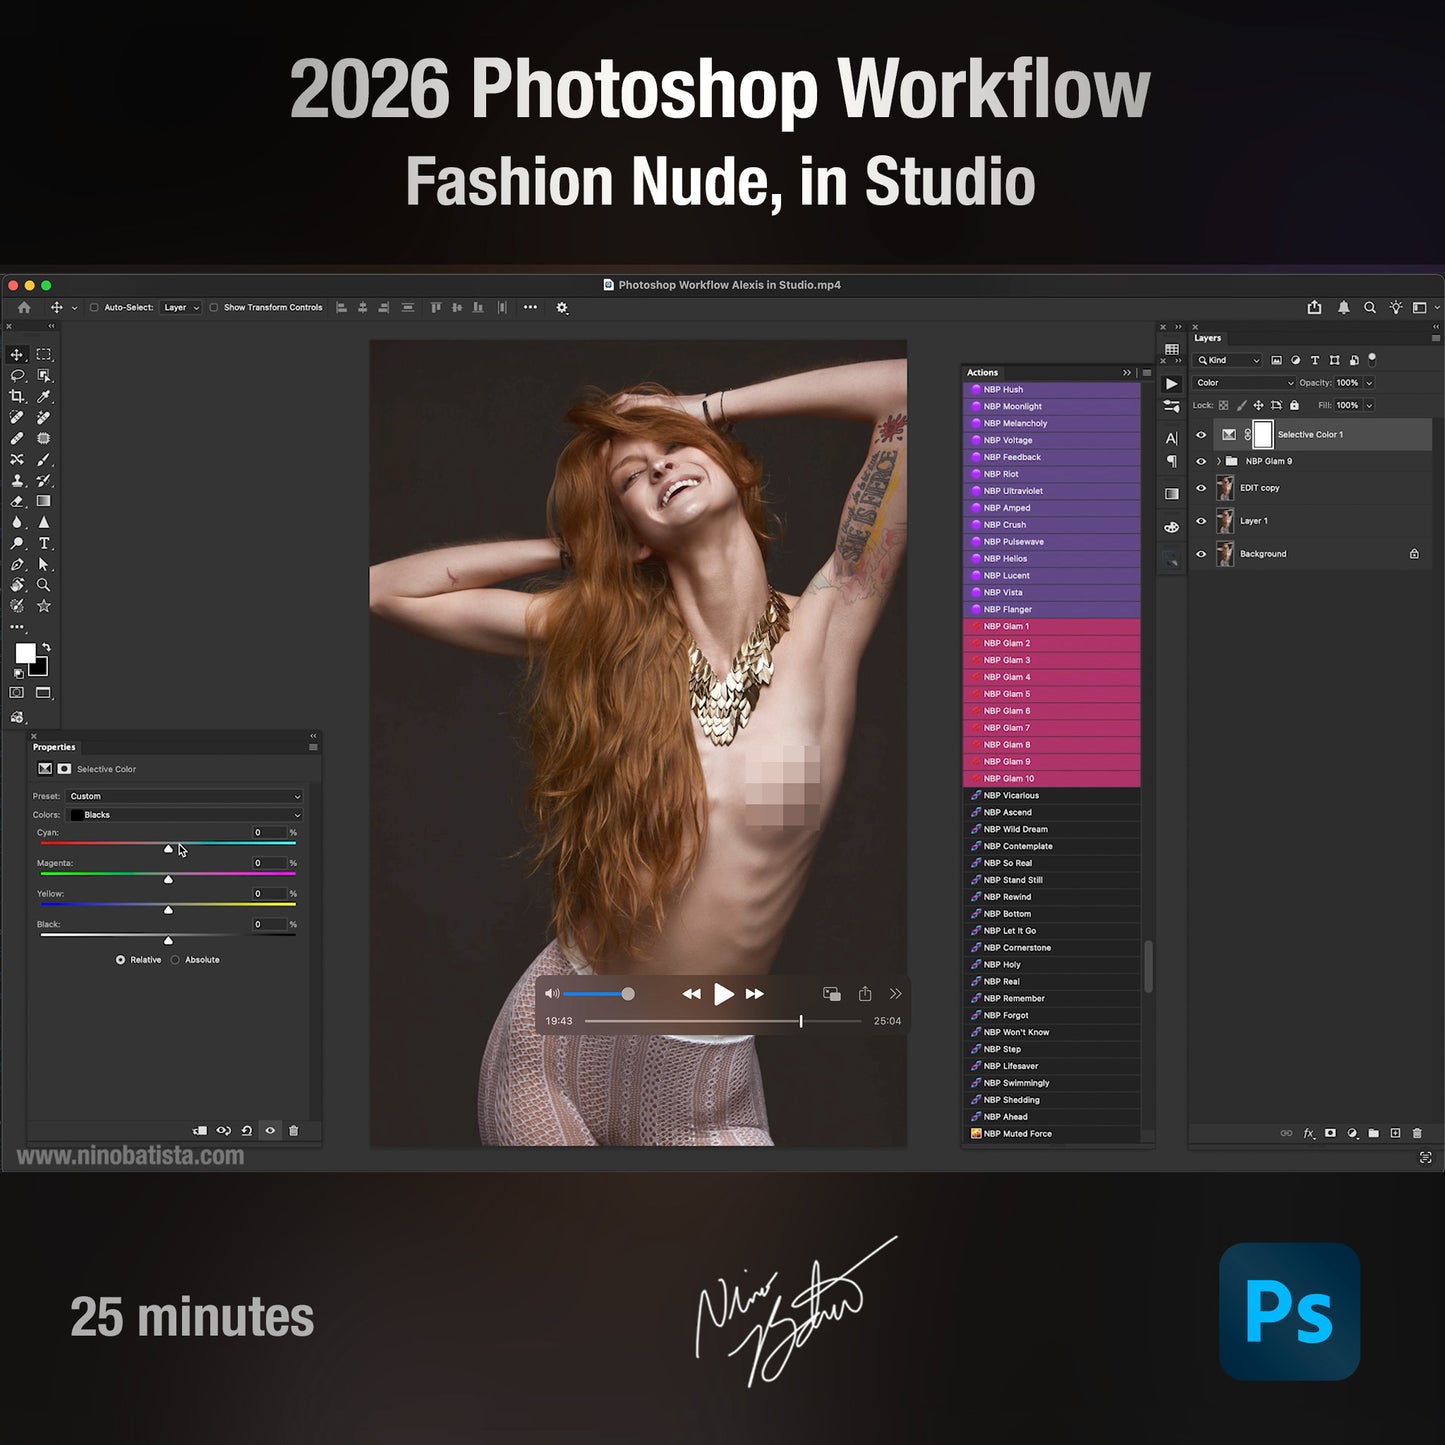The image size is (1445, 1445).
Task: Open the layer blend mode dropdown showing Color
Action: (x=1243, y=382)
